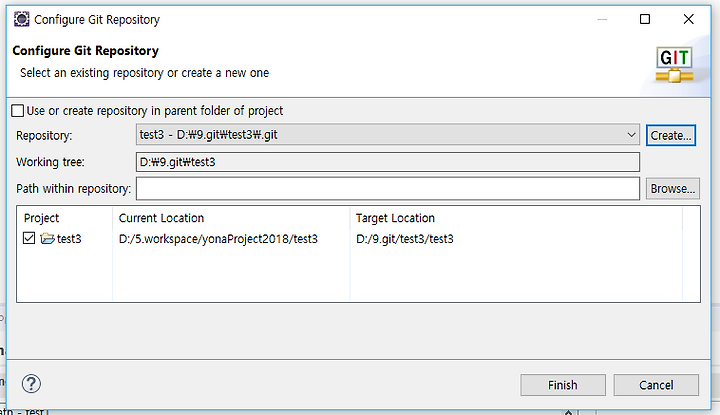The height and width of the screenshot is (415, 720).
Task: Click the GIT wizard banner icon
Action: coord(674,65)
